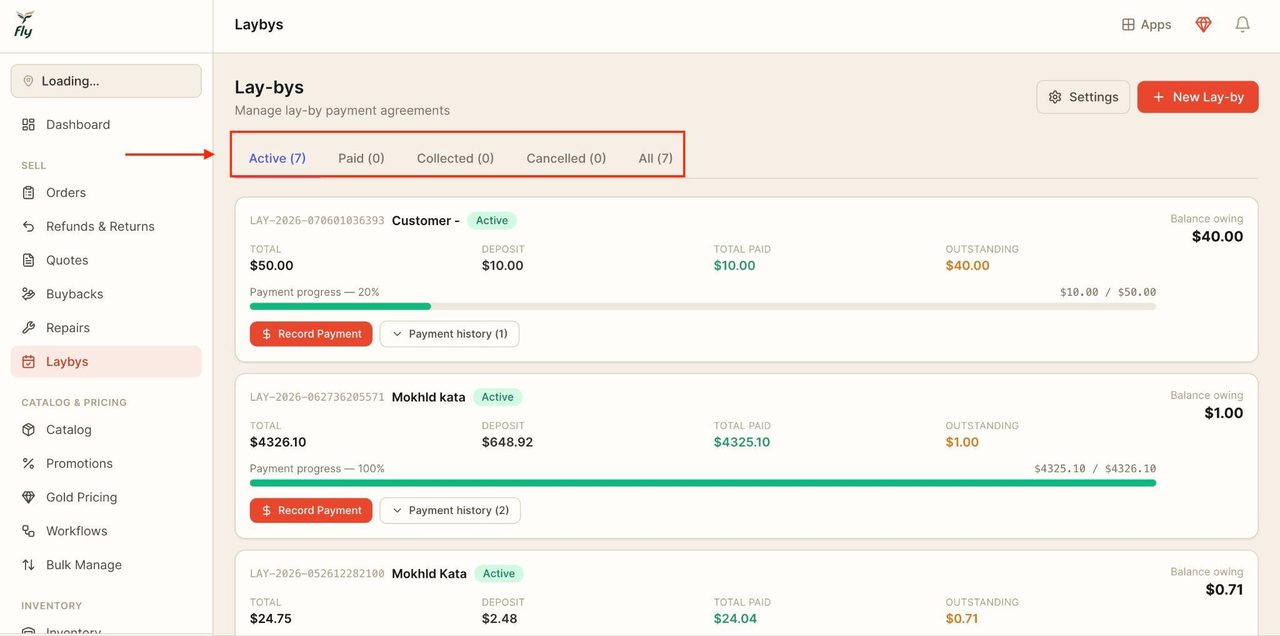Click the Quotes document icon

[x=29, y=261]
